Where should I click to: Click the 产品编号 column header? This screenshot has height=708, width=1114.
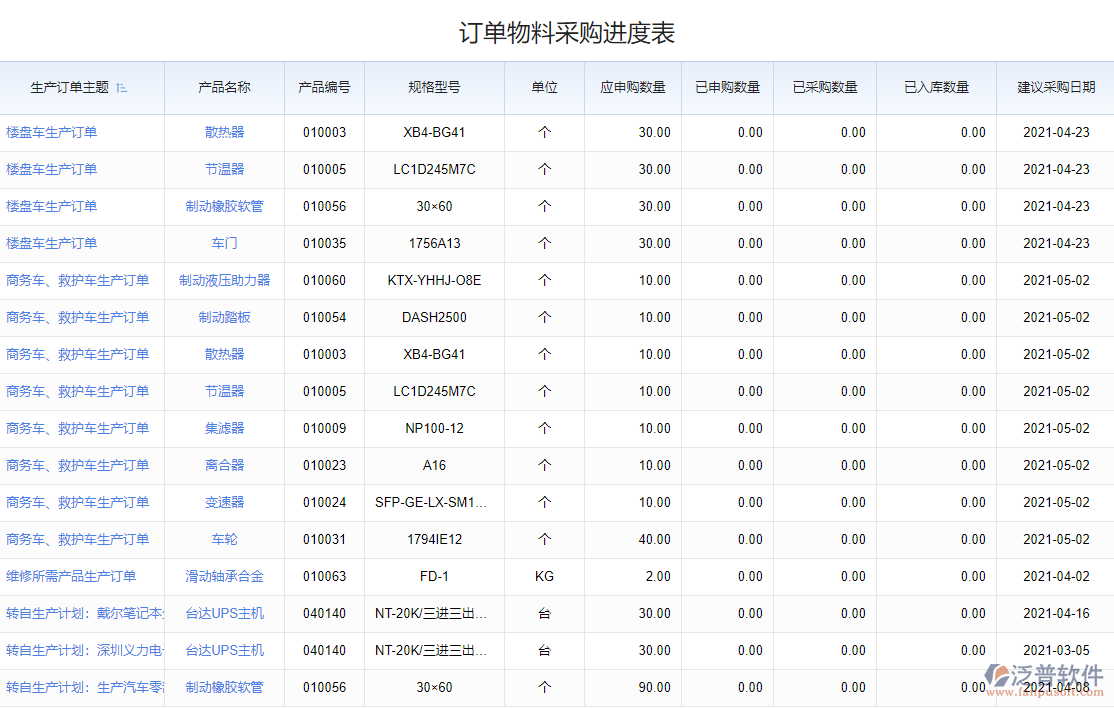pyautogui.click(x=324, y=87)
